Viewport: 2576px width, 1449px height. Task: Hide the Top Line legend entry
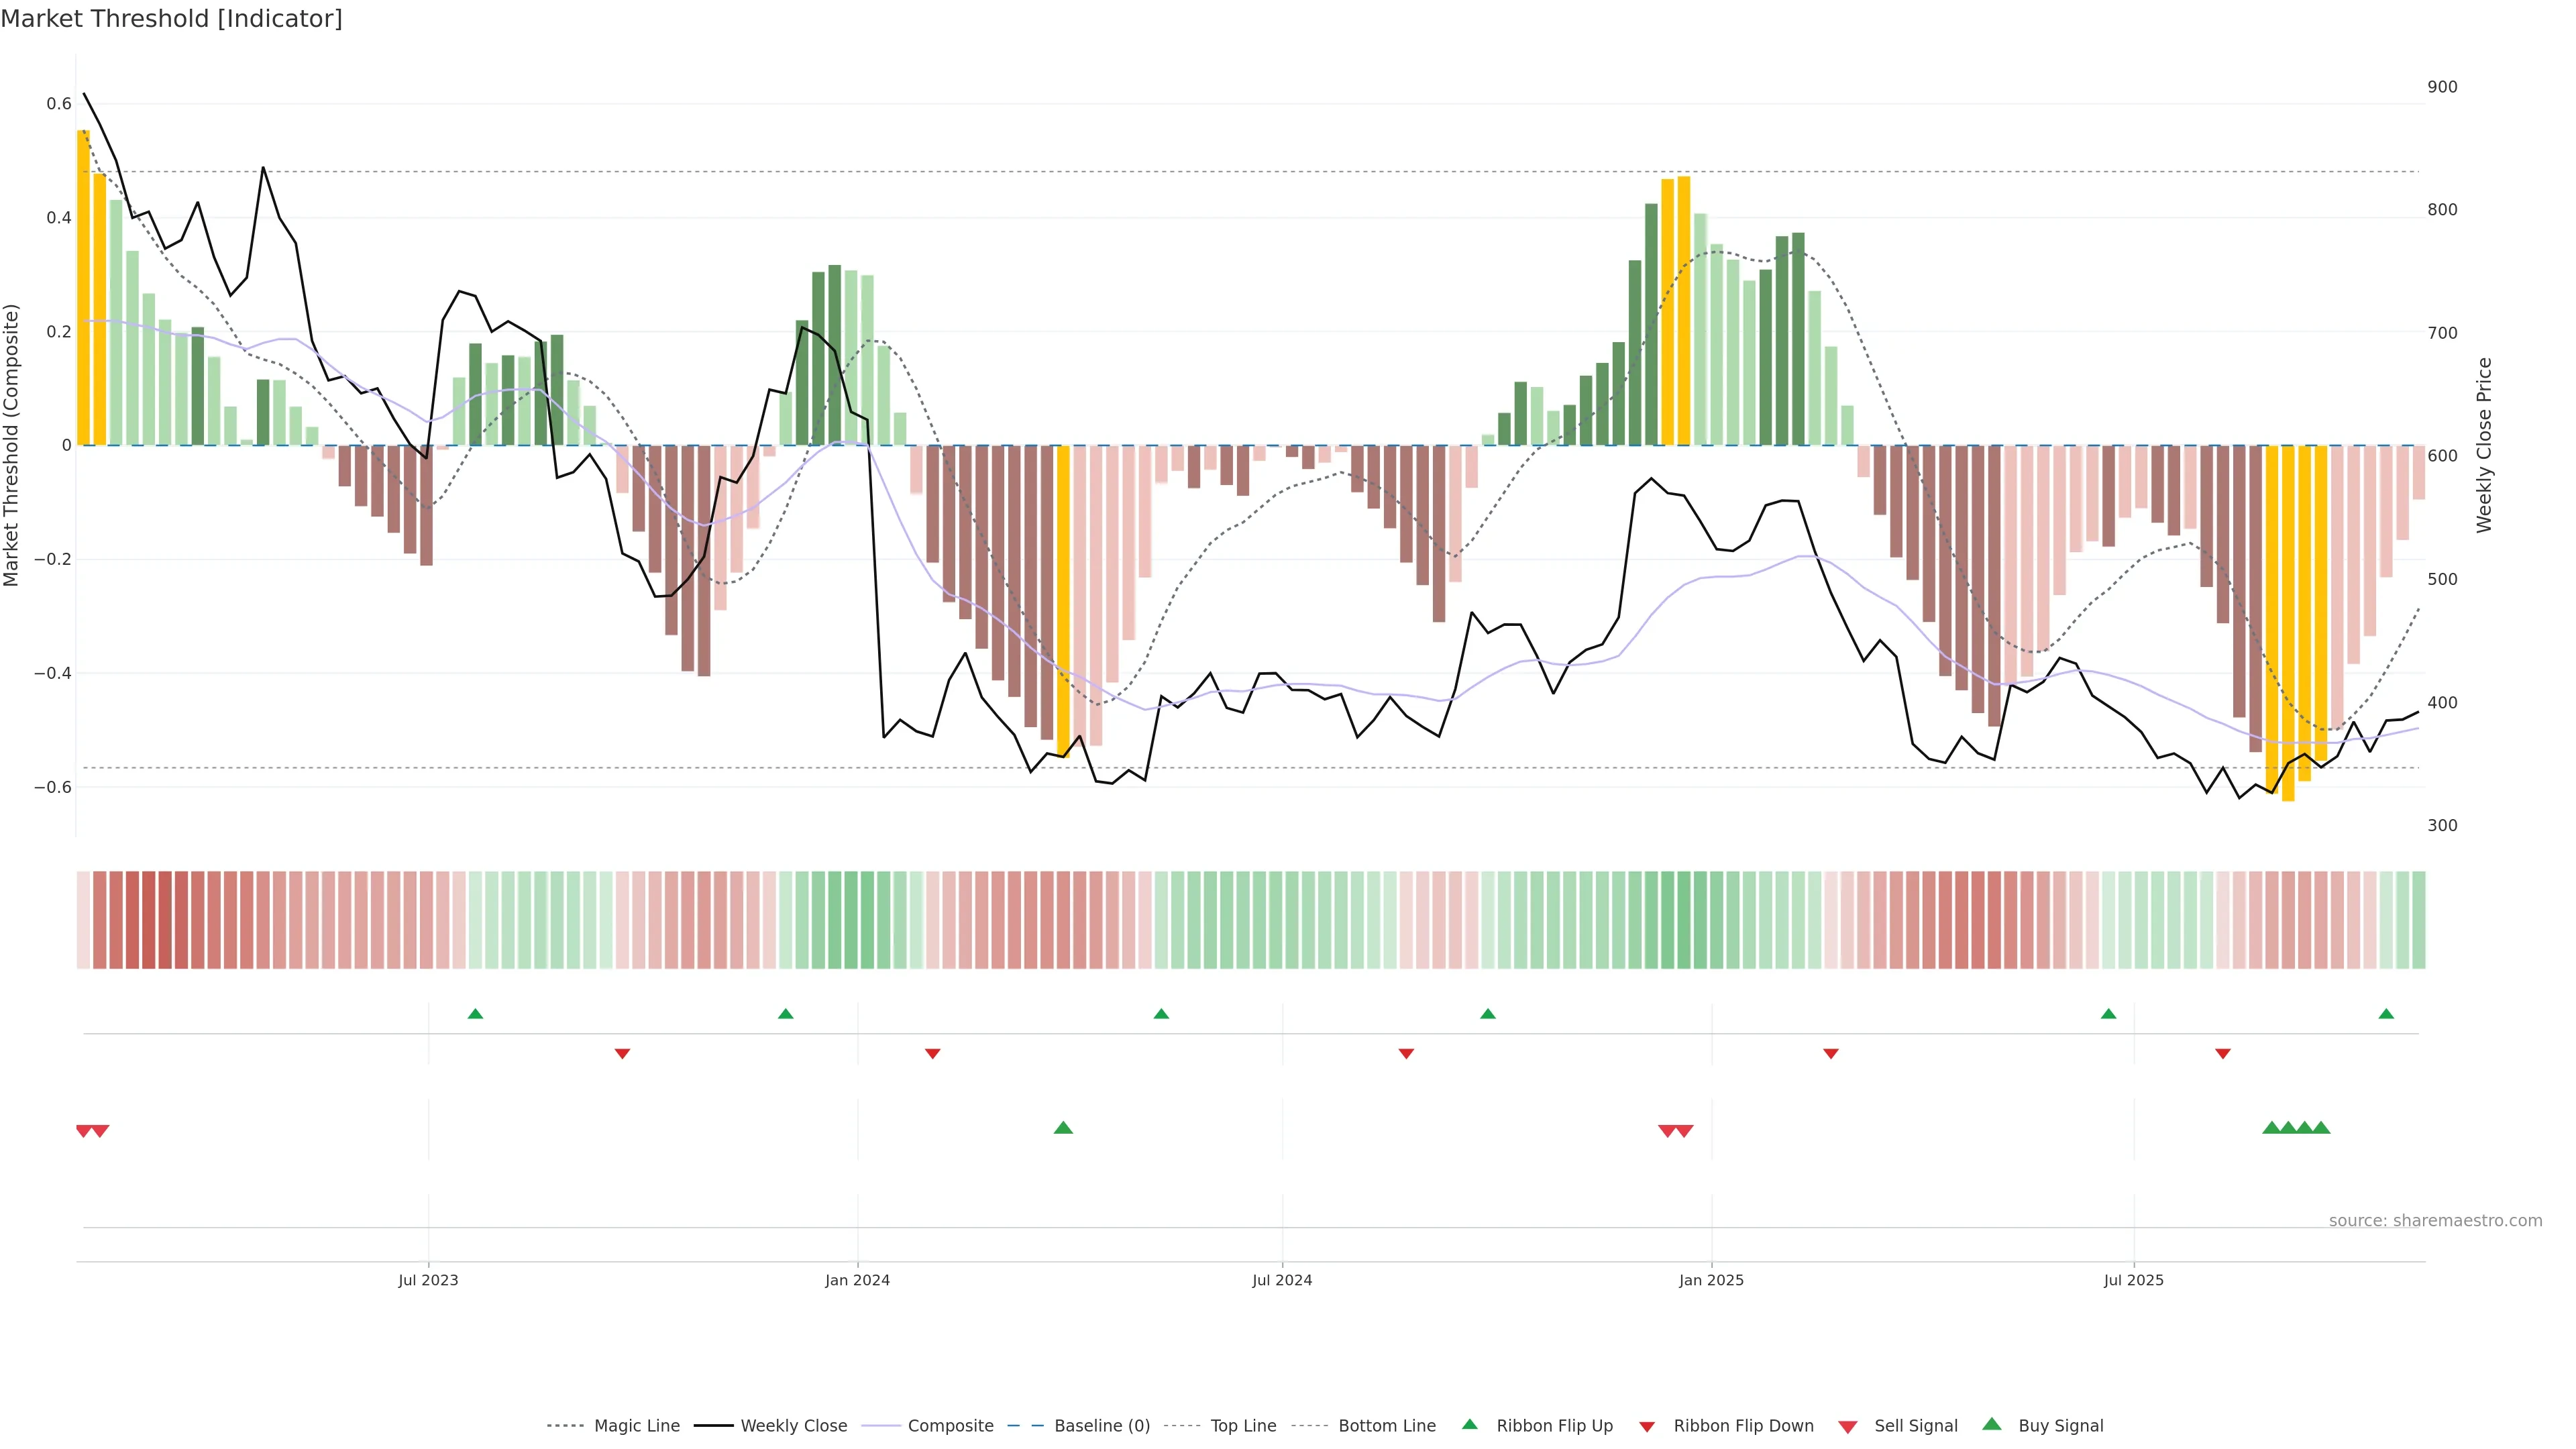[x=1243, y=1426]
